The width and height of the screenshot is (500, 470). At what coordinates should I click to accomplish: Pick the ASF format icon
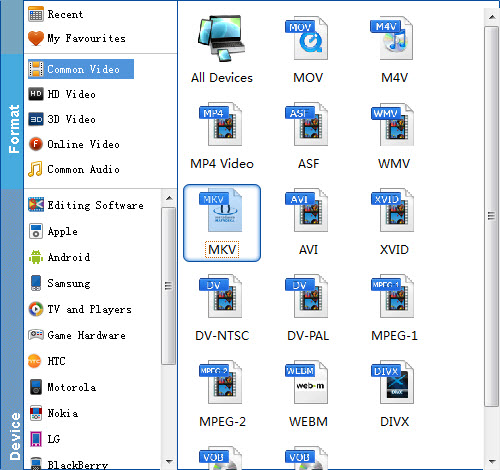307,124
